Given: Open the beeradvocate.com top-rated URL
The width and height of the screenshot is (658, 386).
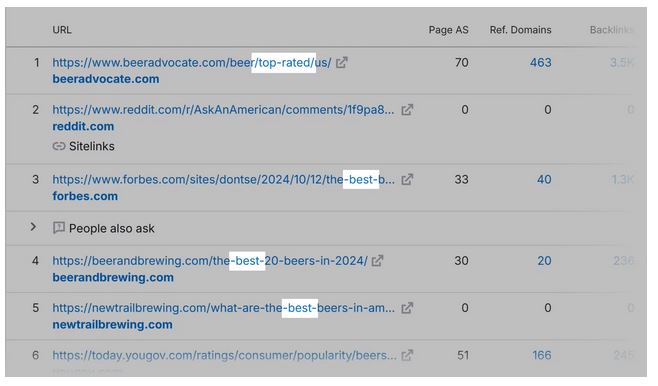Looking at the screenshot, I should click(192, 63).
